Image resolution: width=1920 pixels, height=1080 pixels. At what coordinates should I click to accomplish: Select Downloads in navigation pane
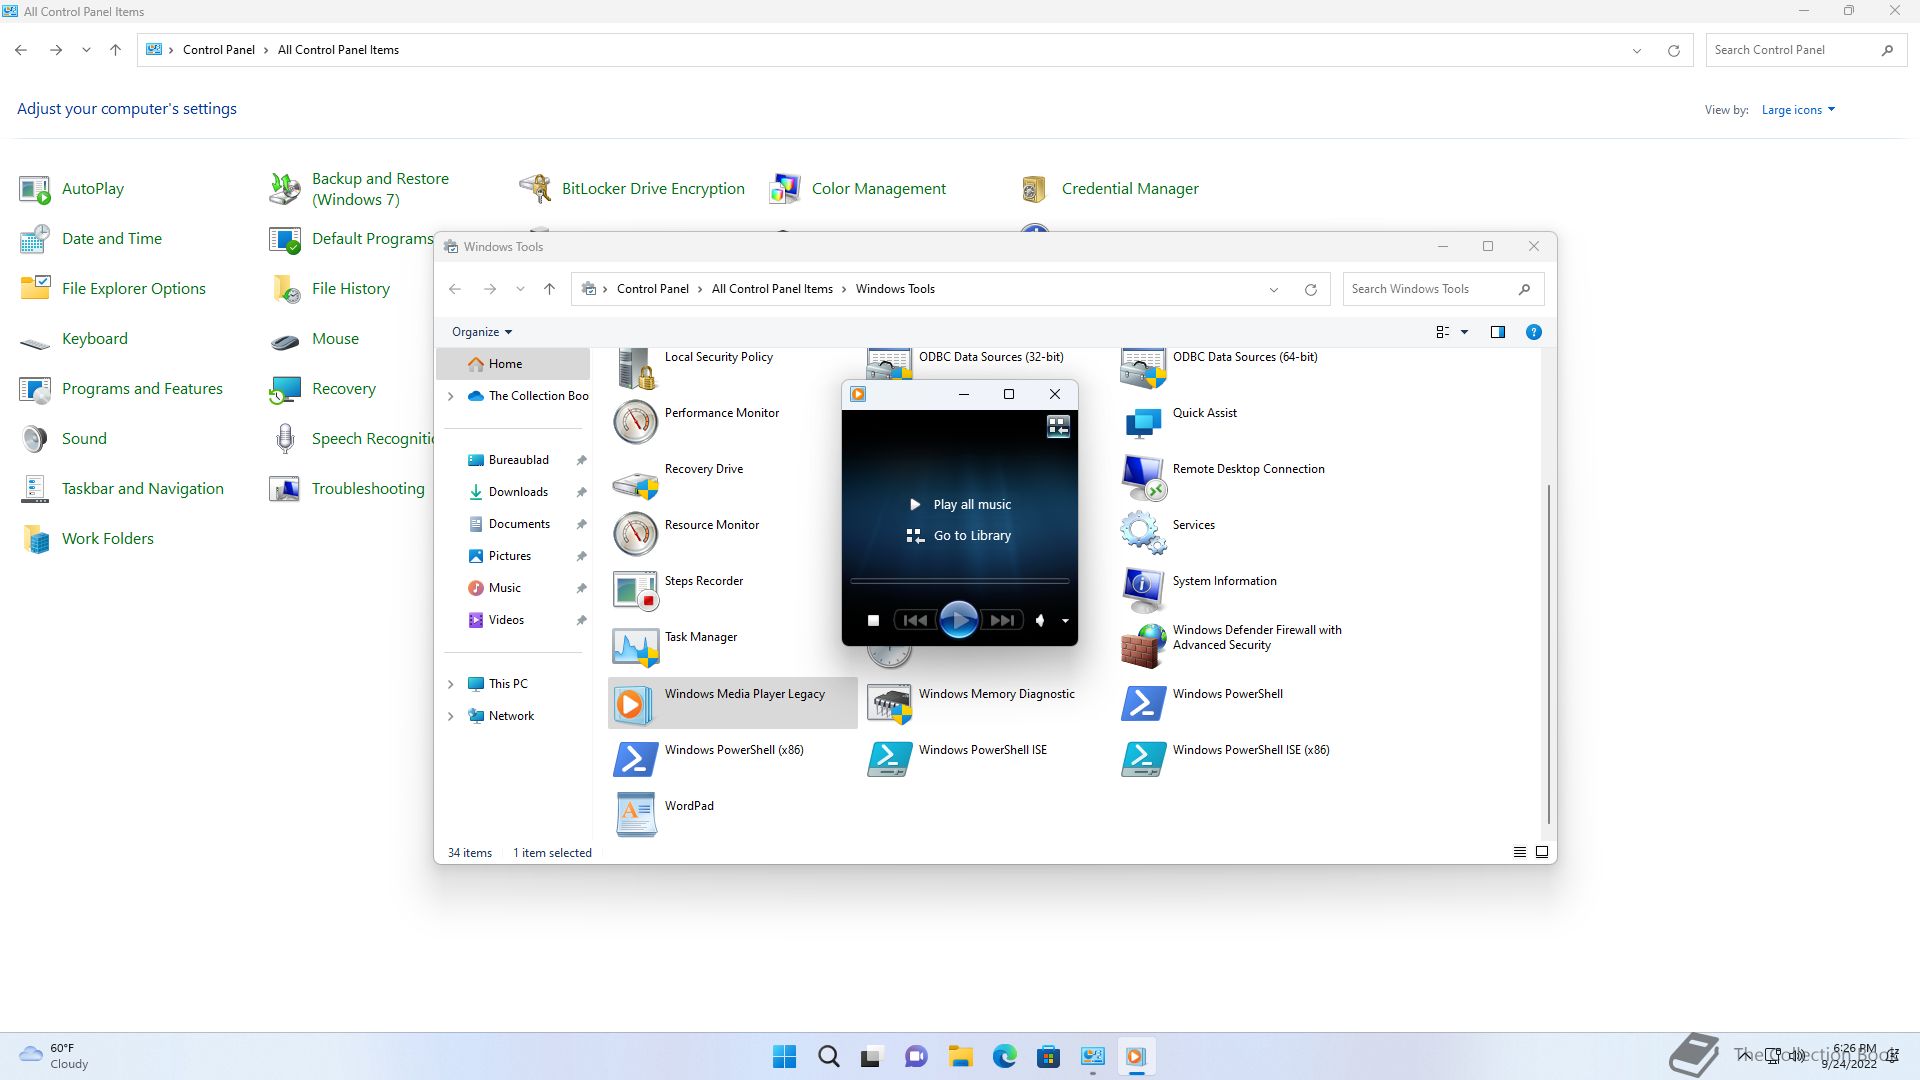(516, 492)
